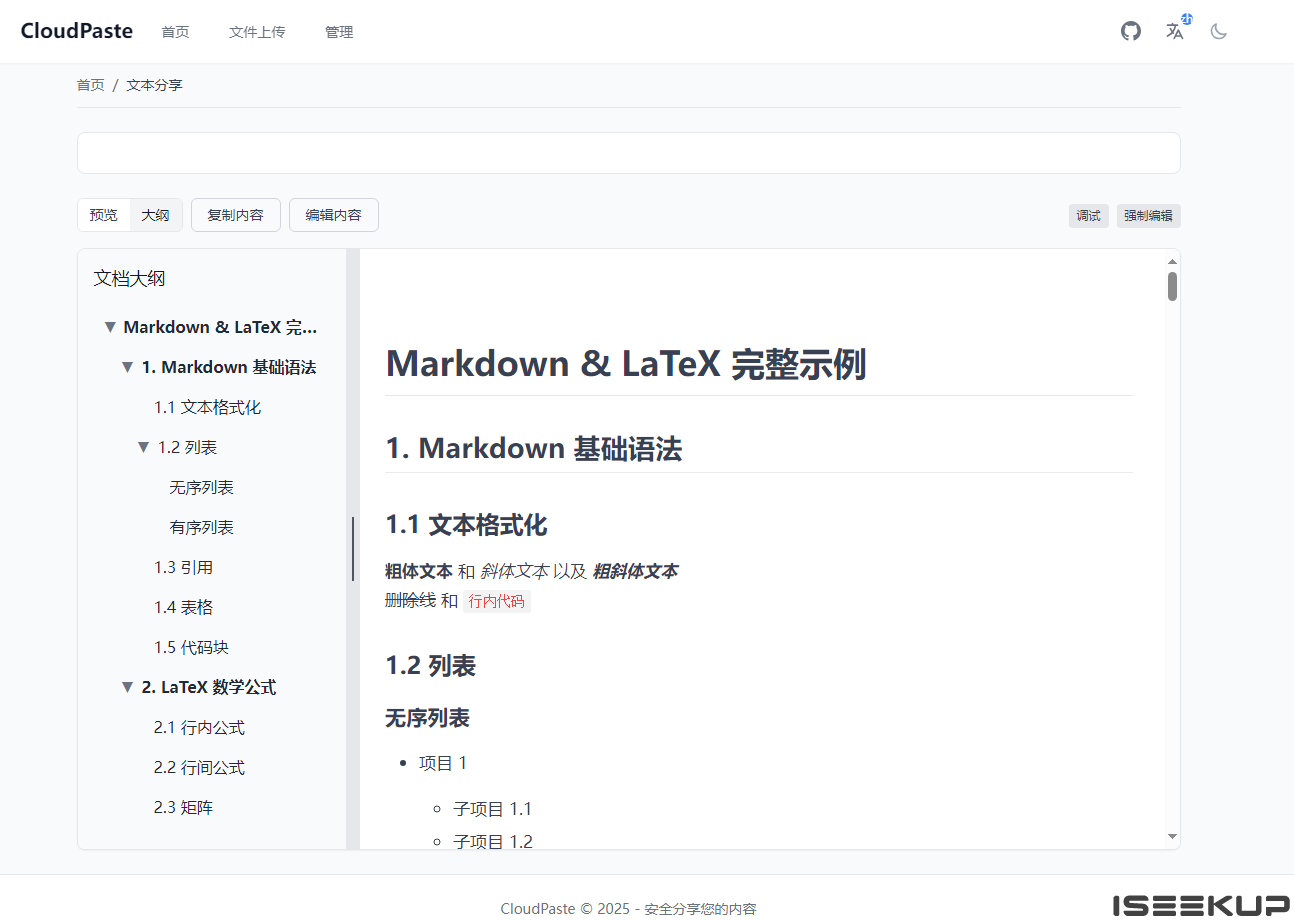
Task: Click the scroll-up arrow of content scrollbar
Action: coord(1172,261)
